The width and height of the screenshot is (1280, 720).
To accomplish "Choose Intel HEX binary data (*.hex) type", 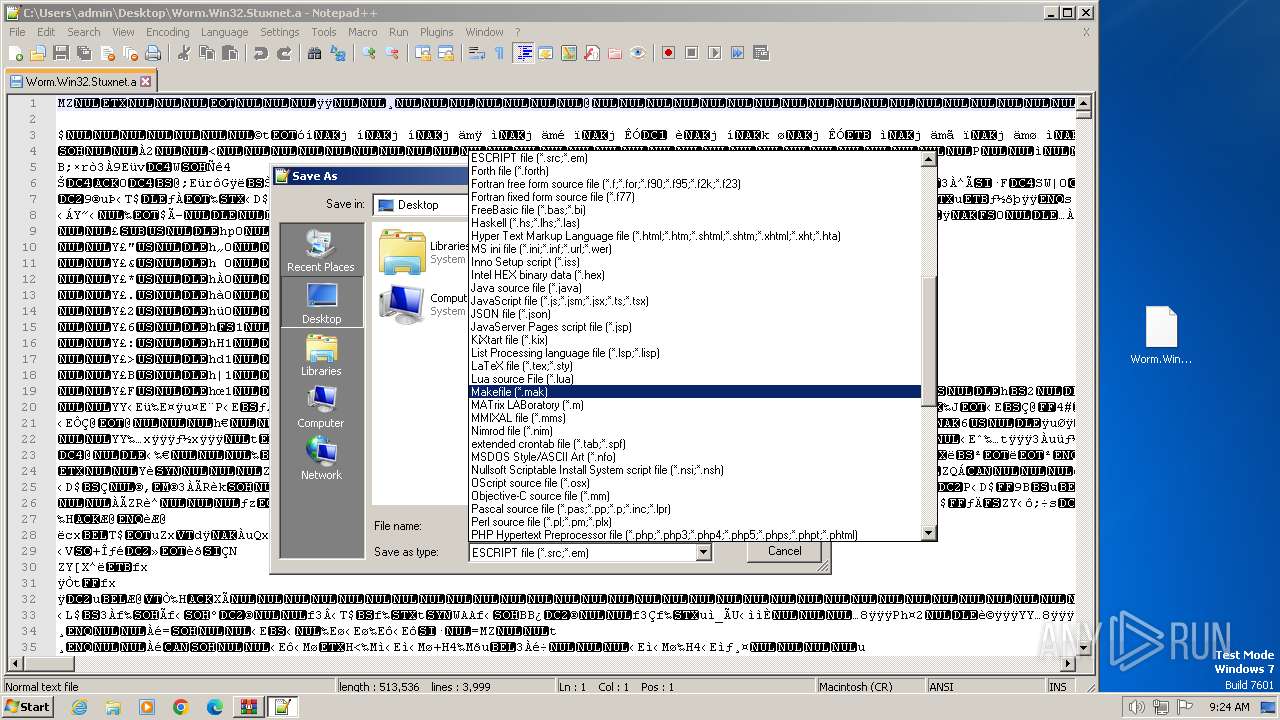I will 695,275.
